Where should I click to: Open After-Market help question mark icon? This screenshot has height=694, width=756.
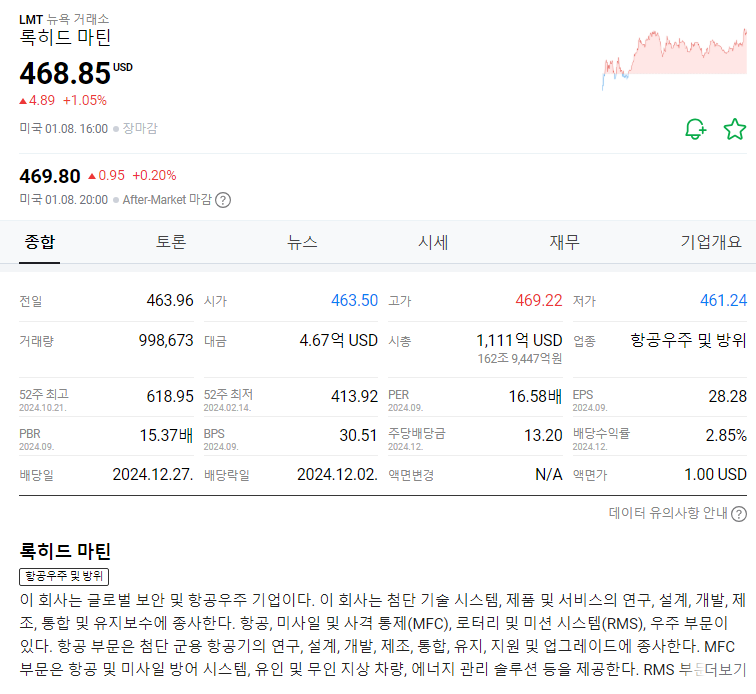(223, 200)
